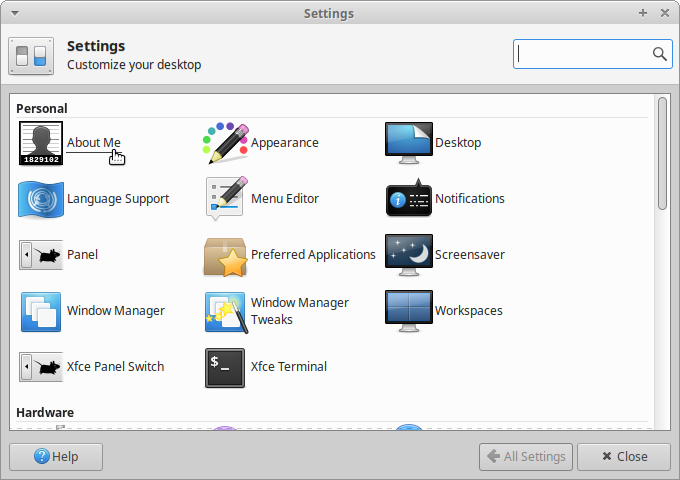Click the Appearance label

[x=284, y=143]
